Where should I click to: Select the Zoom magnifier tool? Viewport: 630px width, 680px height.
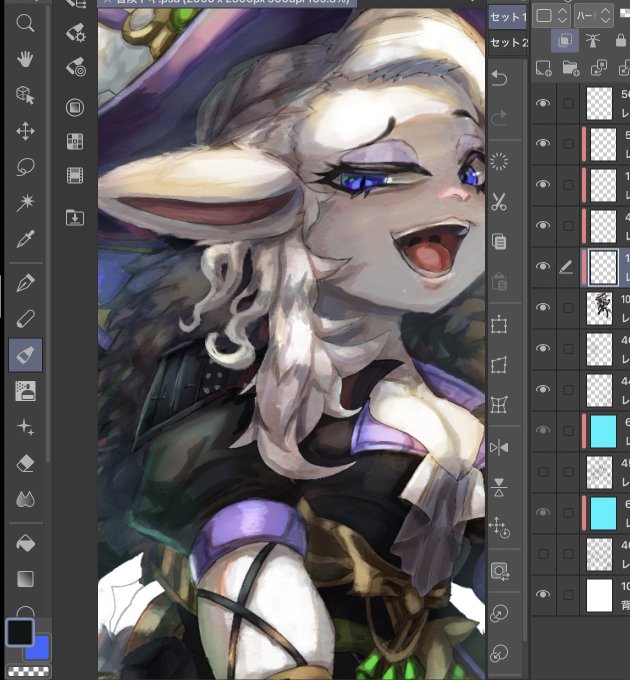pos(25,23)
